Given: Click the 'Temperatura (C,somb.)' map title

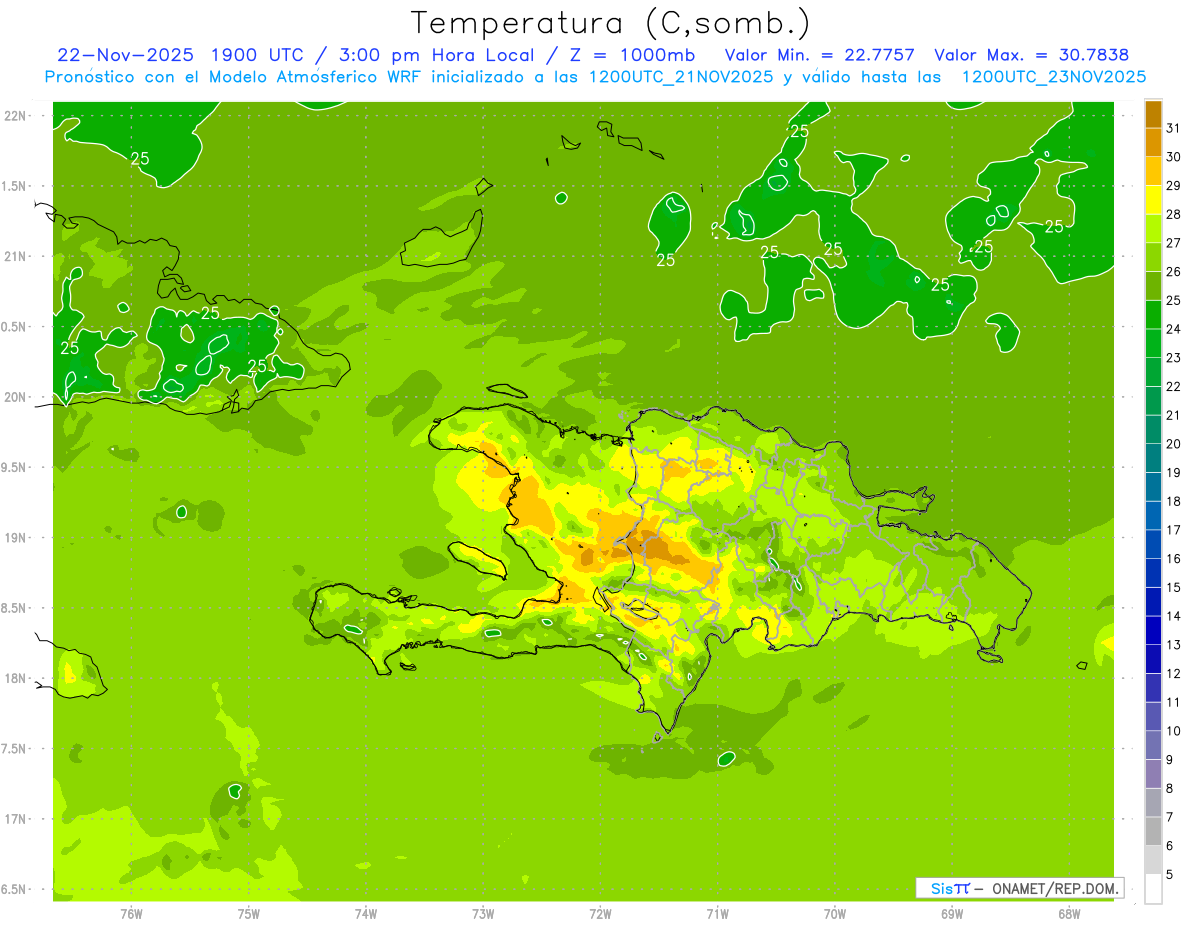Looking at the screenshot, I should [610, 23].
